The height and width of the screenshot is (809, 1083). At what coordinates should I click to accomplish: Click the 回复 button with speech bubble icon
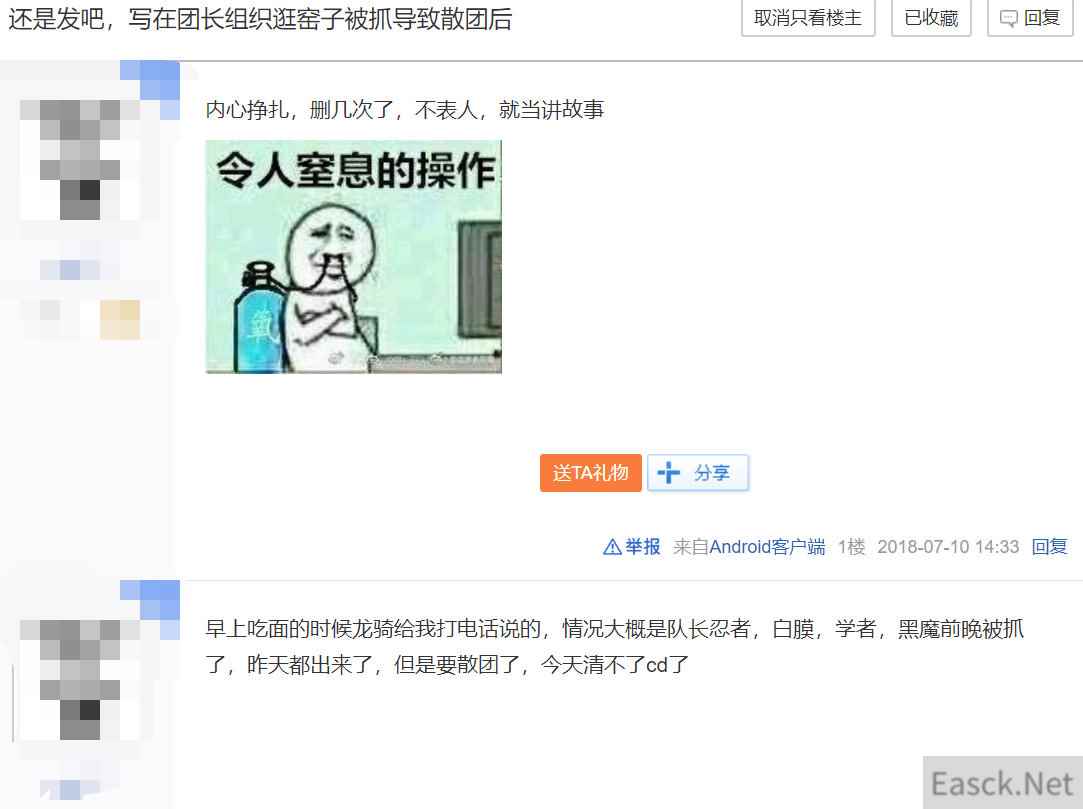[1030, 17]
